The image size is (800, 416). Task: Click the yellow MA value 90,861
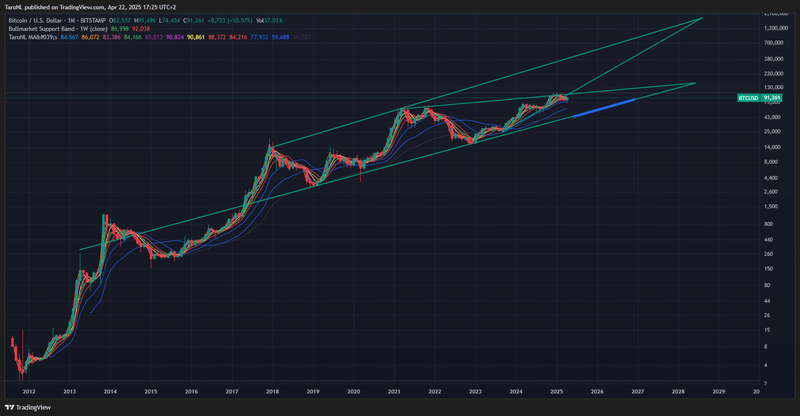click(196, 37)
